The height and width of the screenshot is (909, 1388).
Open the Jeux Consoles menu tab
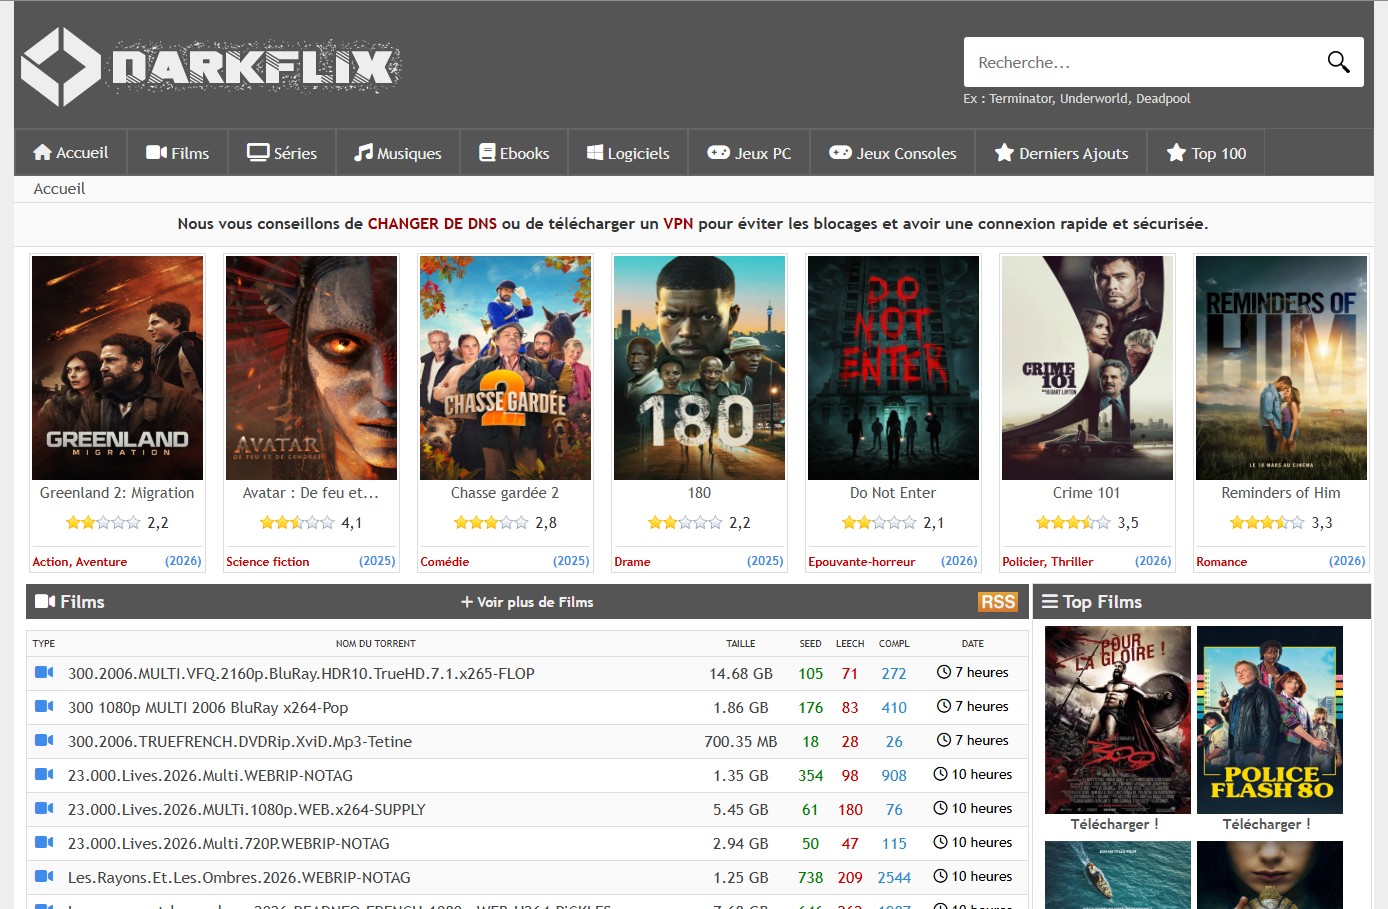coord(893,153)
